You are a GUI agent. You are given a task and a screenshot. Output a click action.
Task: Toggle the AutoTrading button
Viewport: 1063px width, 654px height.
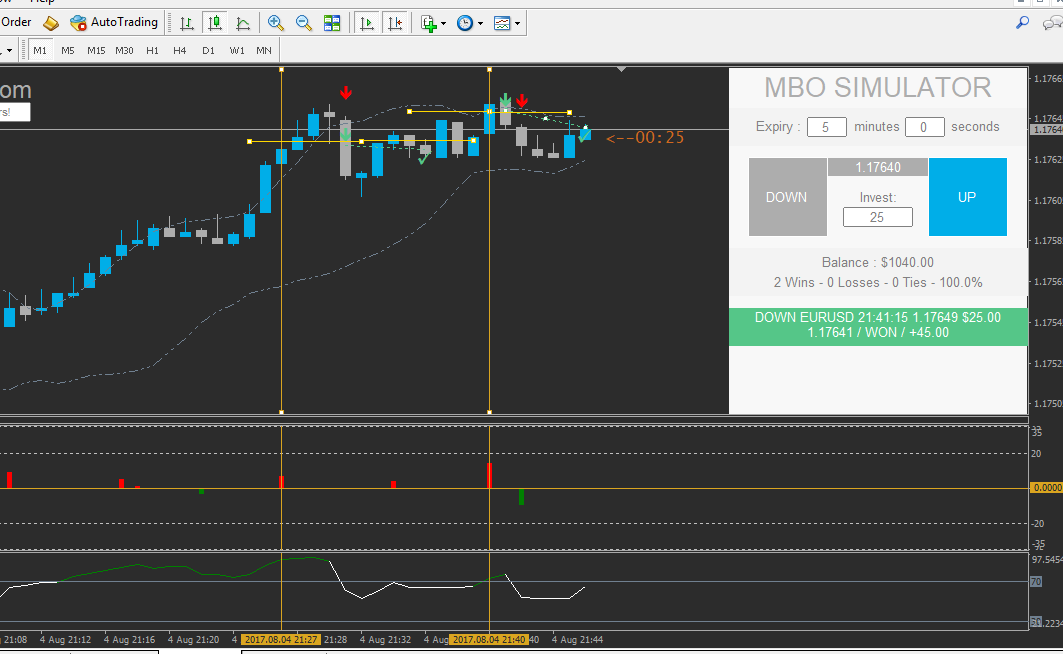pyautogui.click(x=114, y=22)
